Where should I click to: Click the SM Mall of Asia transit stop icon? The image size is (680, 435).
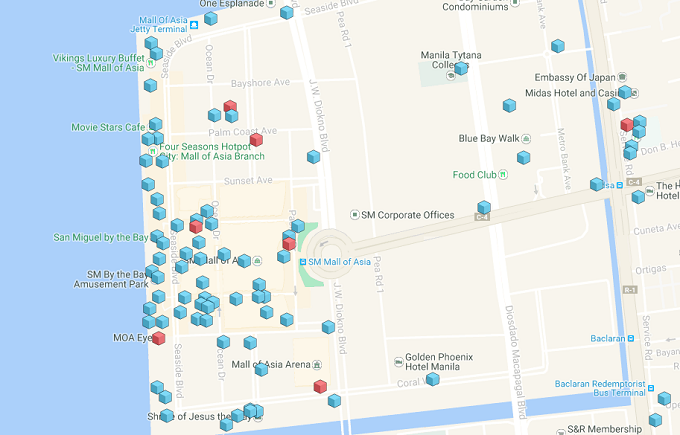pyautogui.click(x=303, y=262)
